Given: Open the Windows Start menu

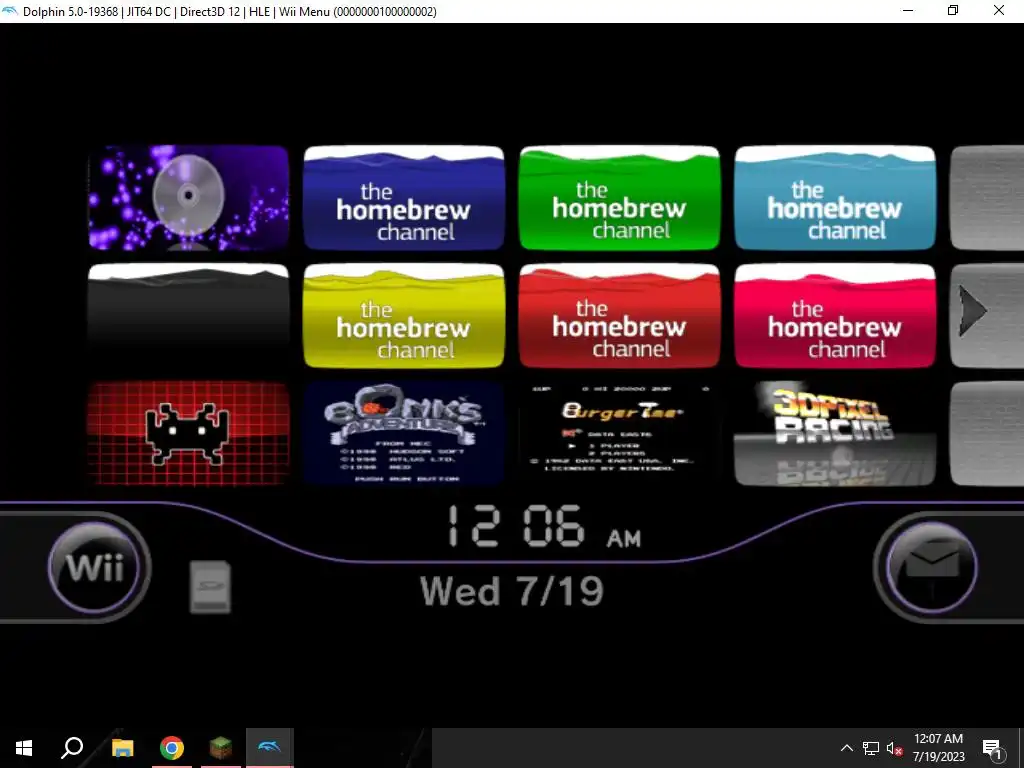Looking at the screenshot, I should [x=24, y=748].
